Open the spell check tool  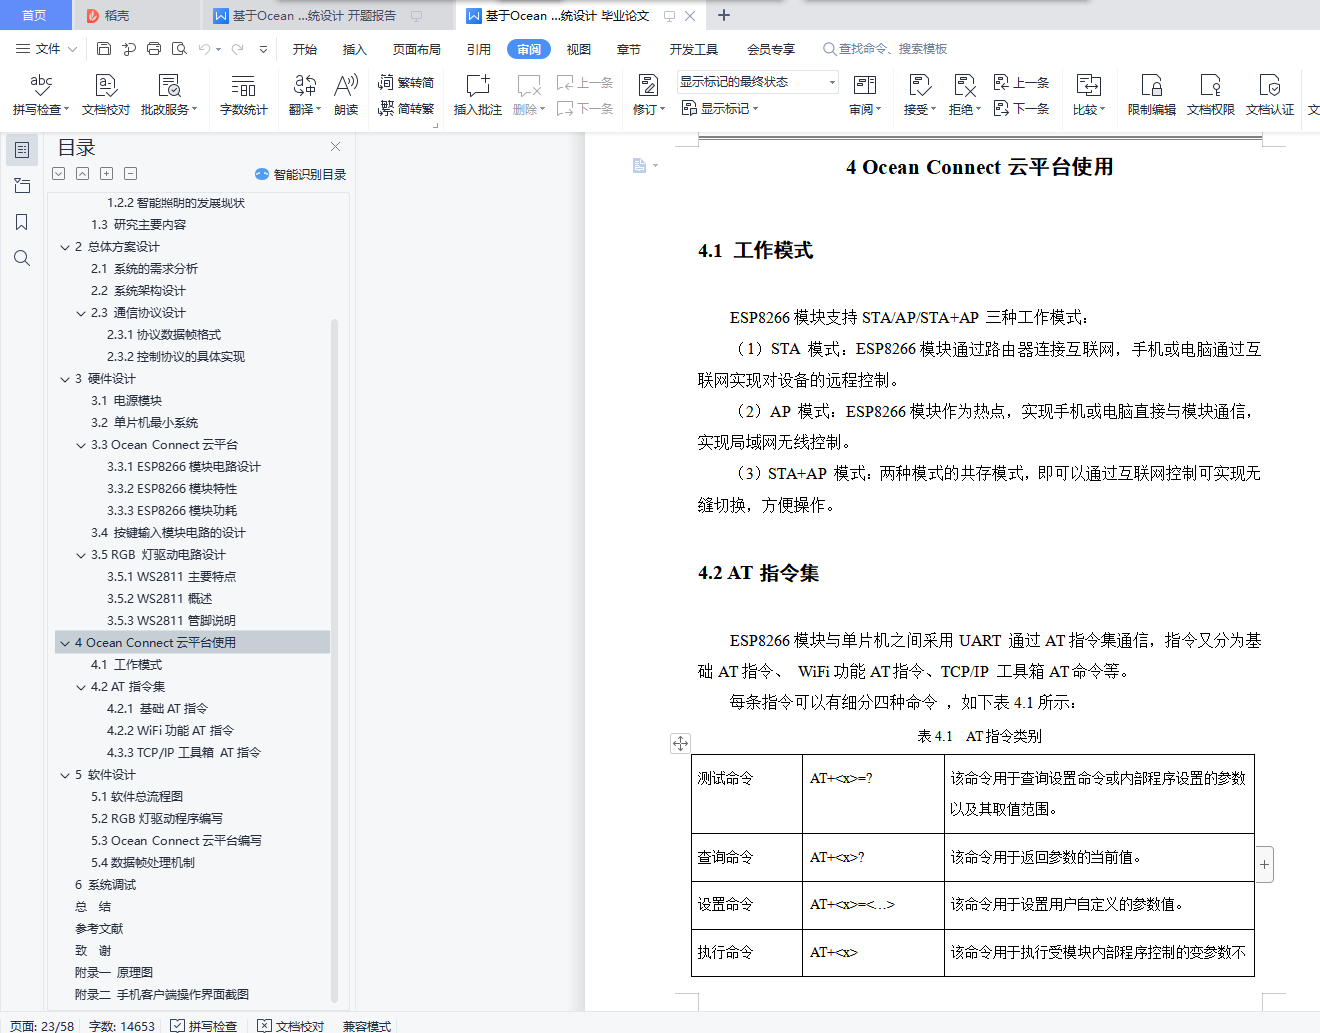coord(40,95)
